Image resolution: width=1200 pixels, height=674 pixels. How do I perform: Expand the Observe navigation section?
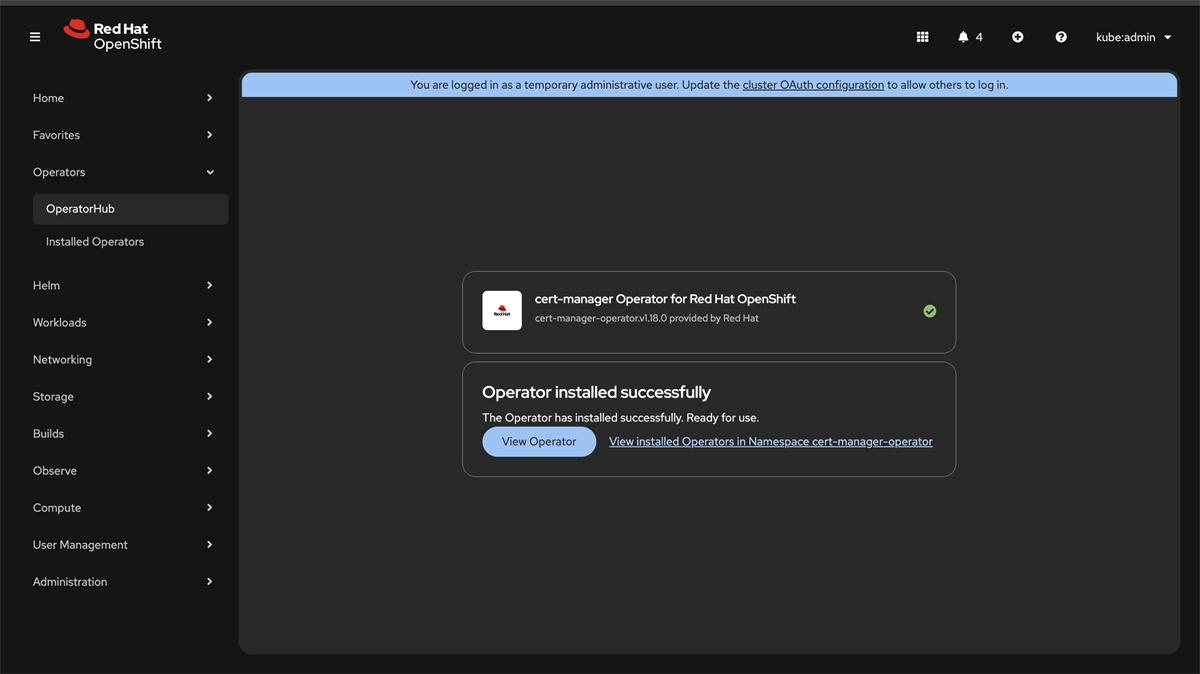pos(123,471)
